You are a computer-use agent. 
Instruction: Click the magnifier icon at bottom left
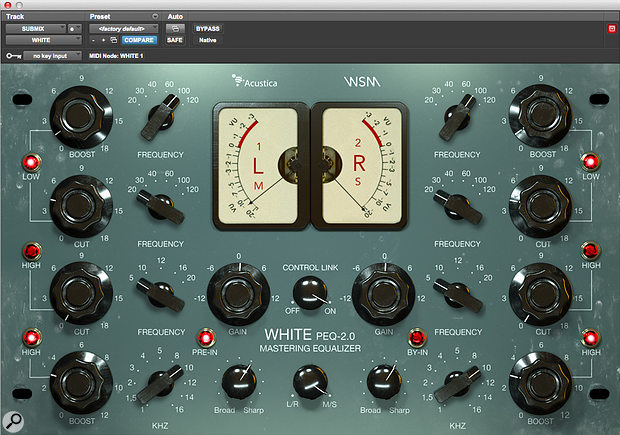[x=13, y=422]
